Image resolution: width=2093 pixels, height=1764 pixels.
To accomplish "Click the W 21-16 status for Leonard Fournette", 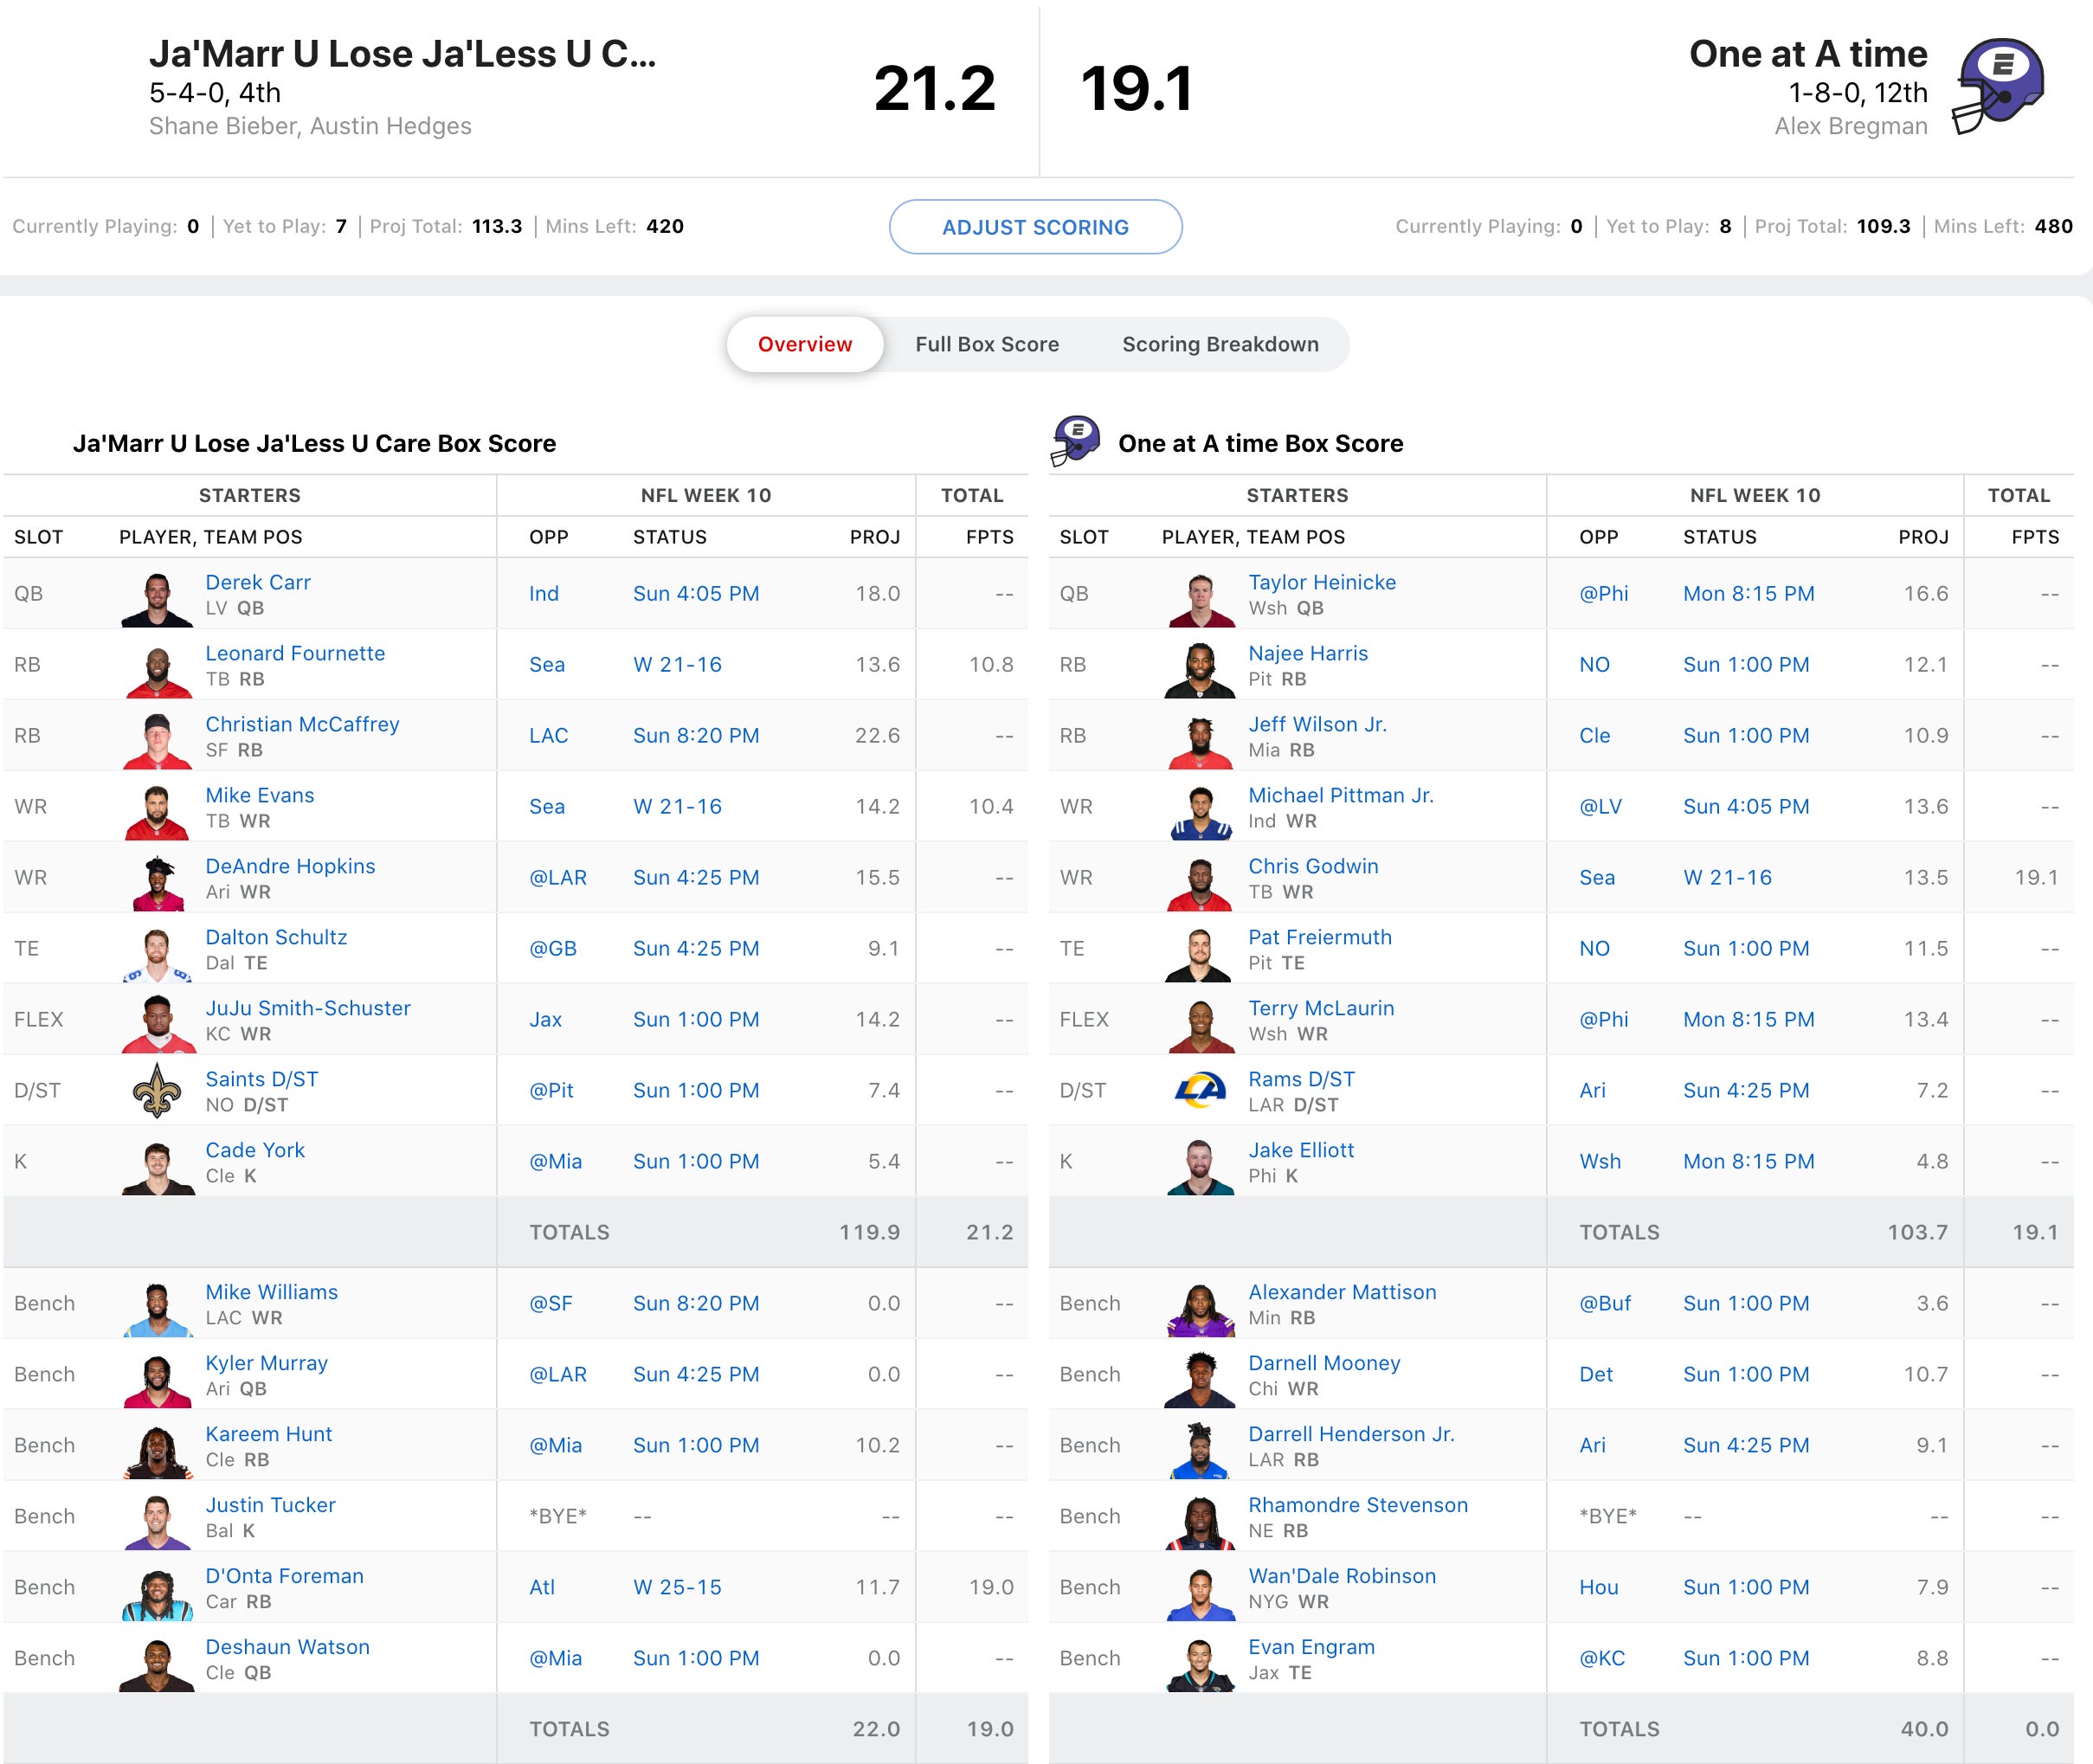I will [676, 664].
